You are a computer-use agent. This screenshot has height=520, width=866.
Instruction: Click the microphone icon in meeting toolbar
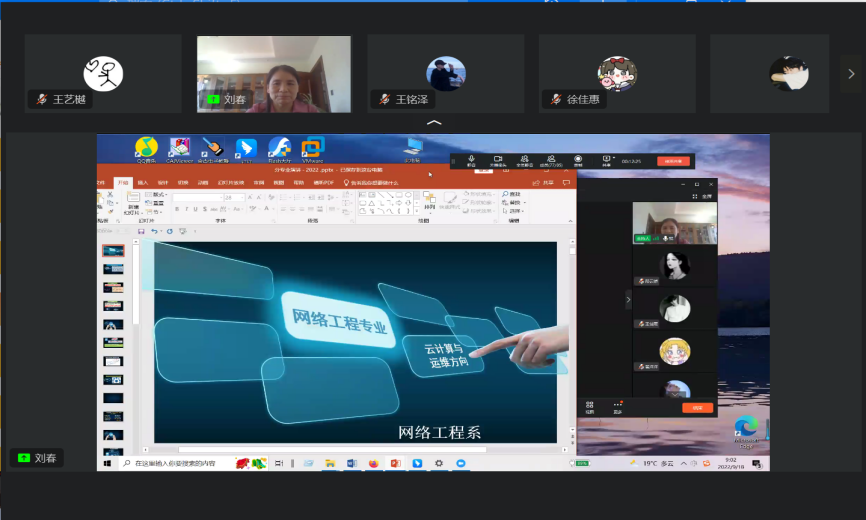tap(471, 159)
